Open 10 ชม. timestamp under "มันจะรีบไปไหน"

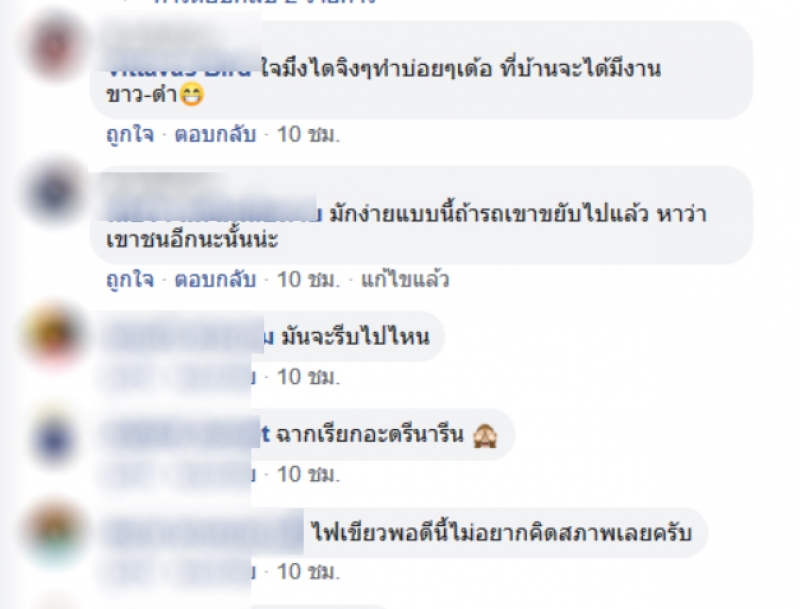pyautogui.click(x=308, y=377)
